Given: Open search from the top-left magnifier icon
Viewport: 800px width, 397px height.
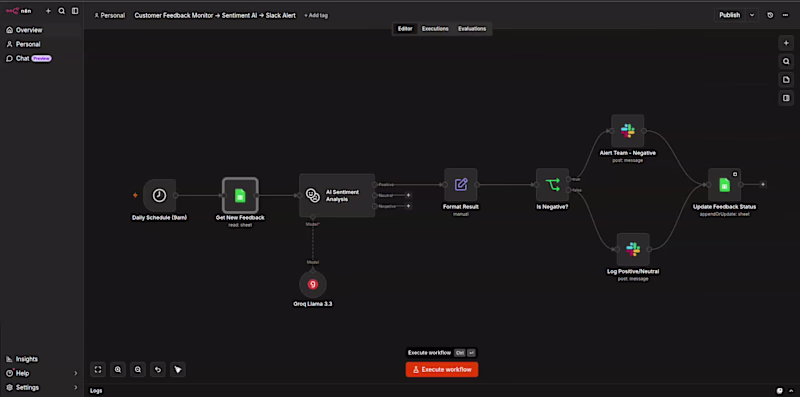Looking at the screenshot, I should click(62, 11).
